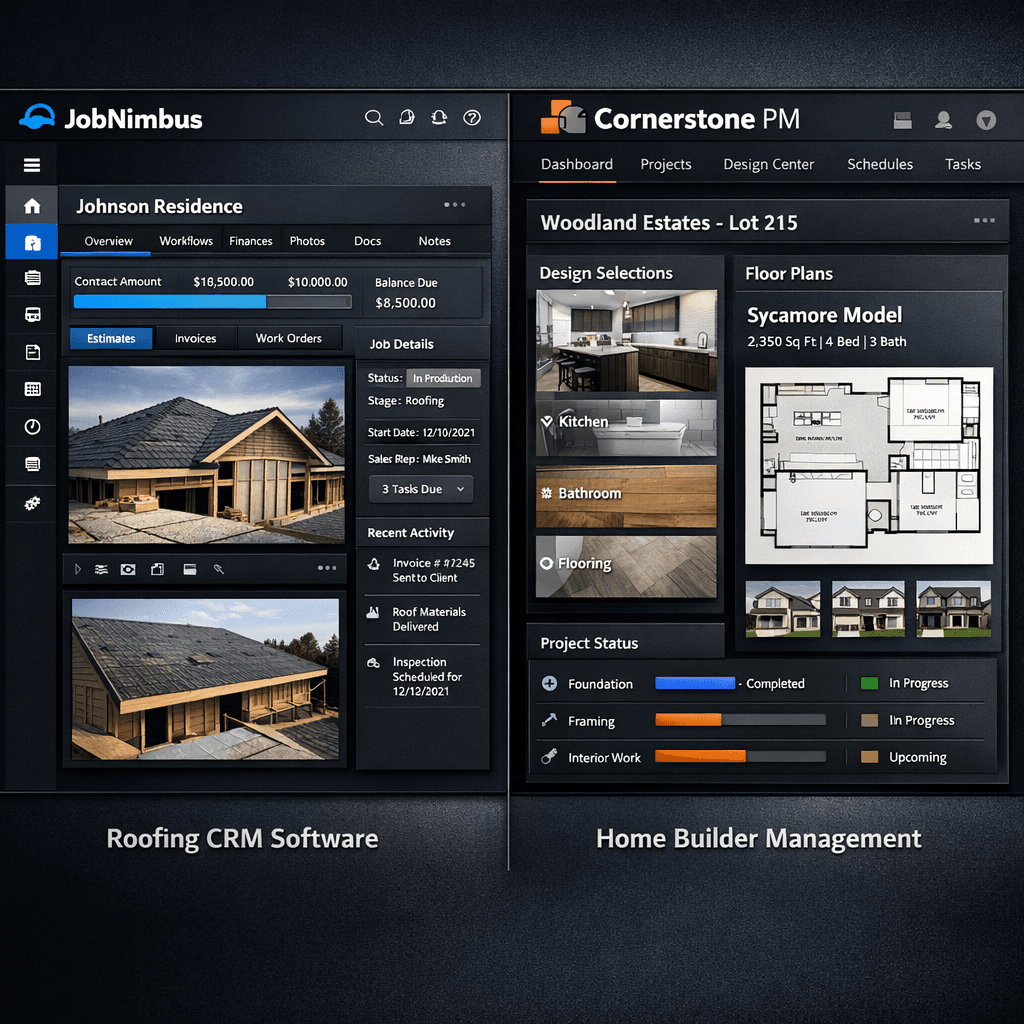Image resolution: width=1024 pixels, height=1024 pixels.
Task: Click the Framing orange progress bar
Action: (x=741, y=720)
